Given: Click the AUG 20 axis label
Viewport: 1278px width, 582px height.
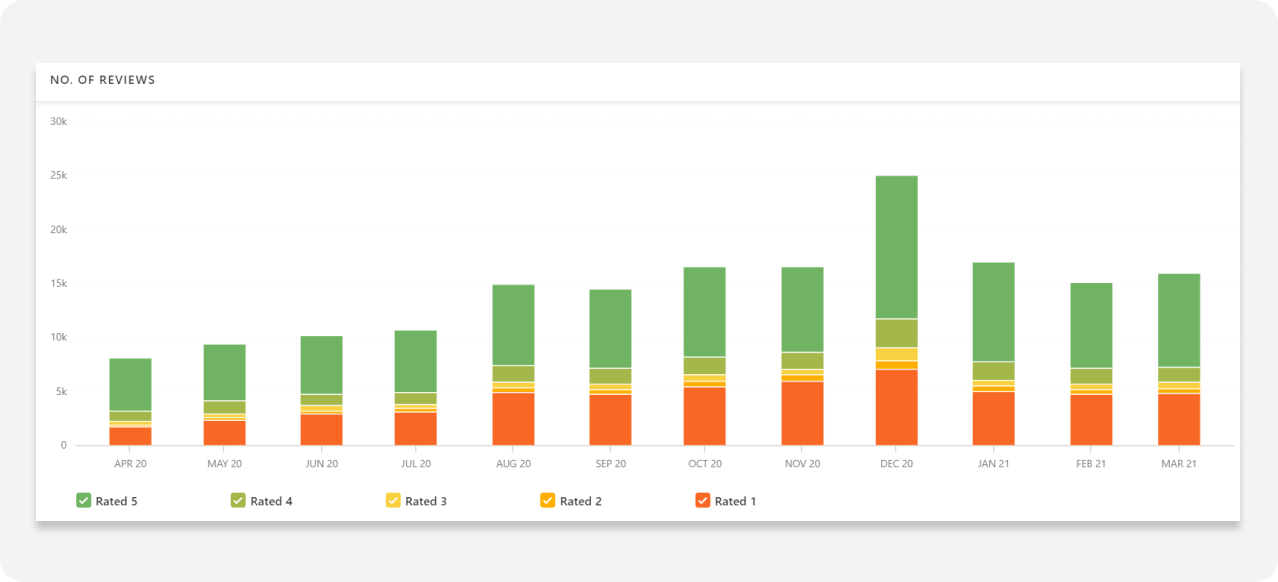Looking at the screenshot, I should click(513, 464).
